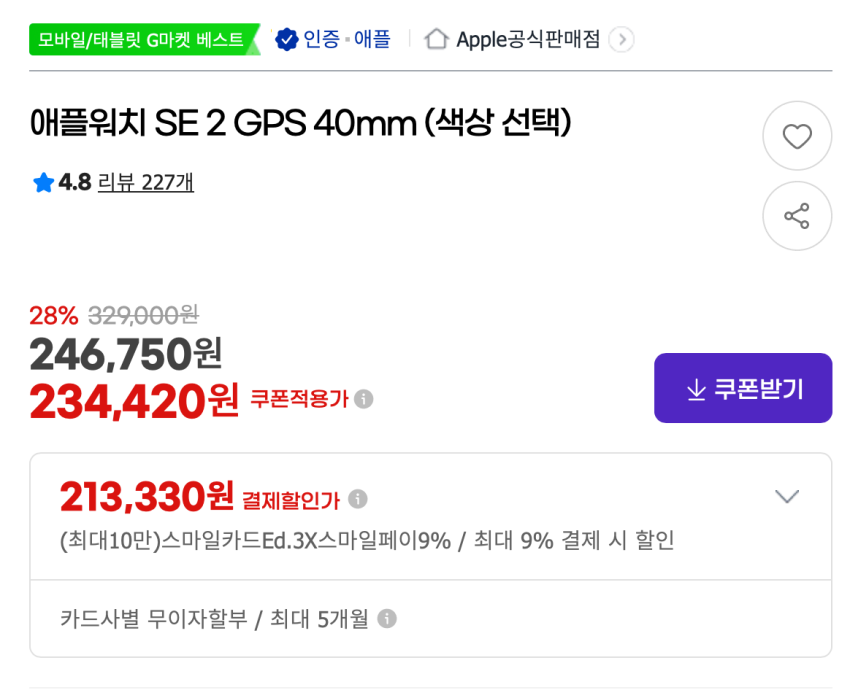Viewport: 850px width, 690px height.
Task: Click the 213,330원 payment discount price
Action: [x=146, y=496]
